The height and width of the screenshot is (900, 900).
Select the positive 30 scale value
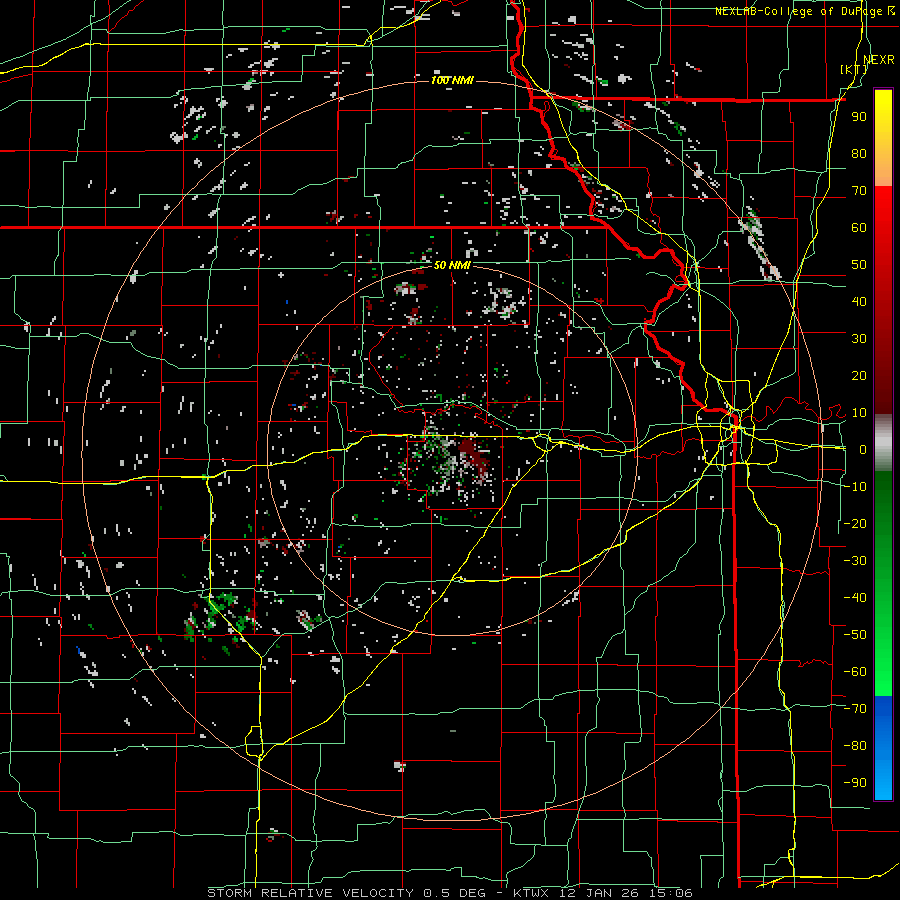click(x=859, y=339)
